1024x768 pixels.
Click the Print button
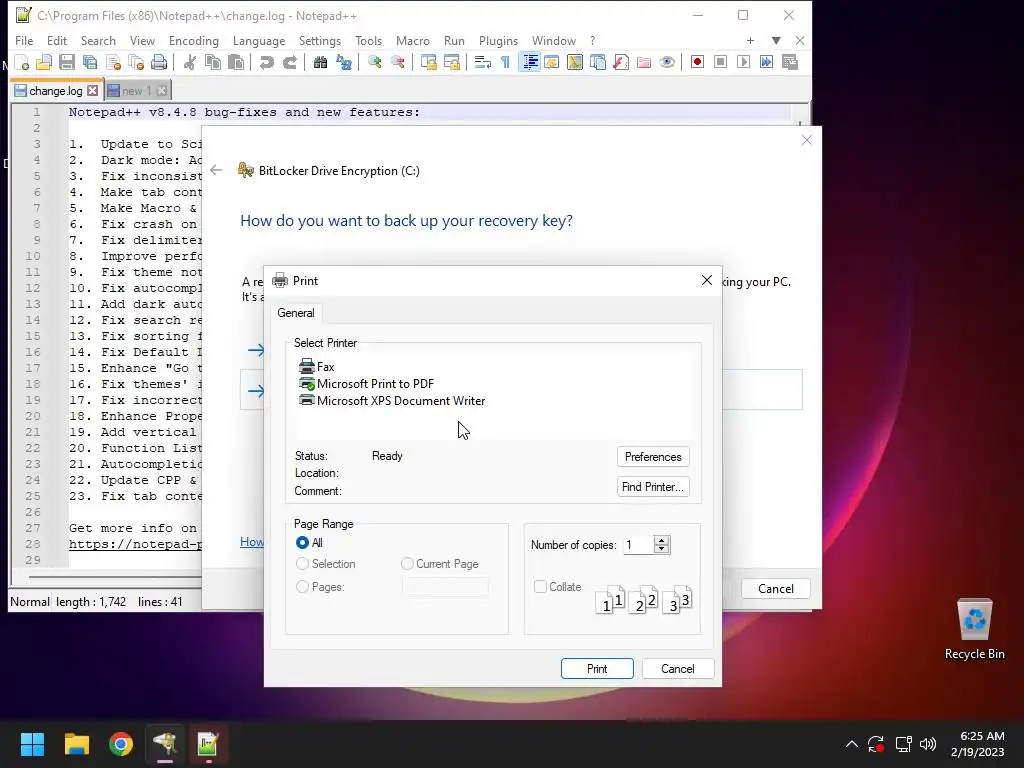click(597, 669)
